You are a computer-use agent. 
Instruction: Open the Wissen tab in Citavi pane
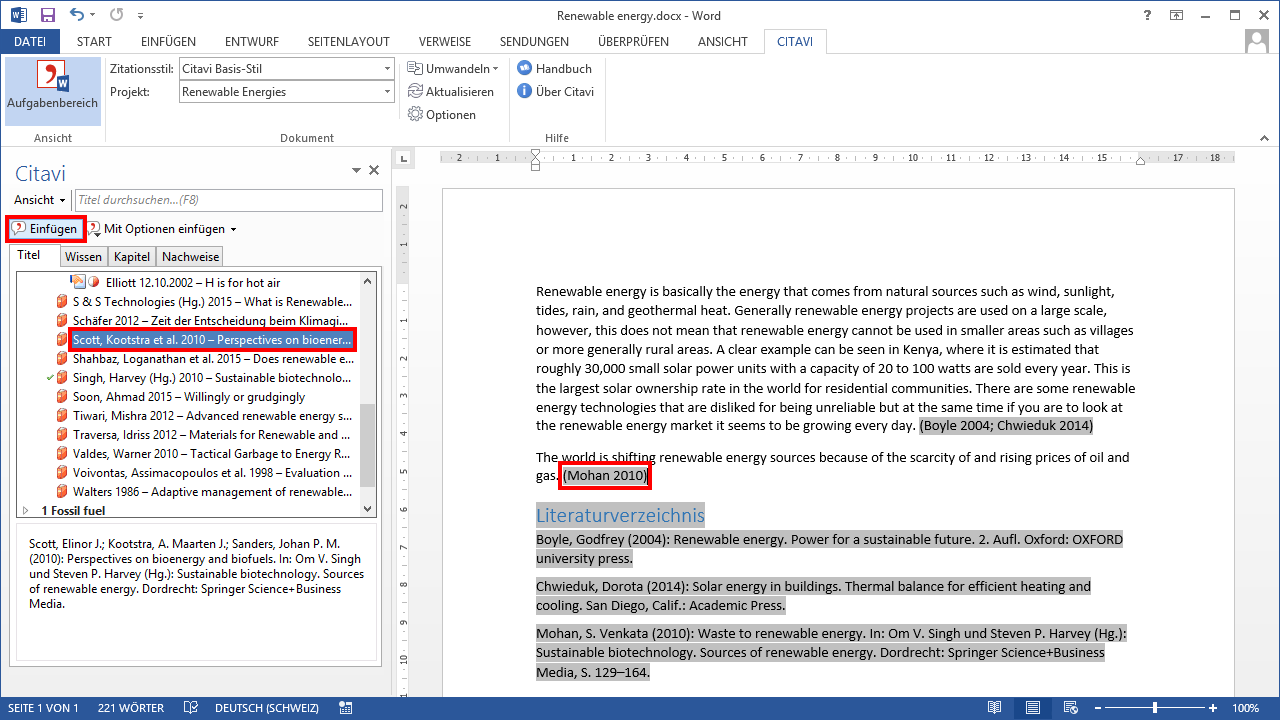click(x=83, y=257)
